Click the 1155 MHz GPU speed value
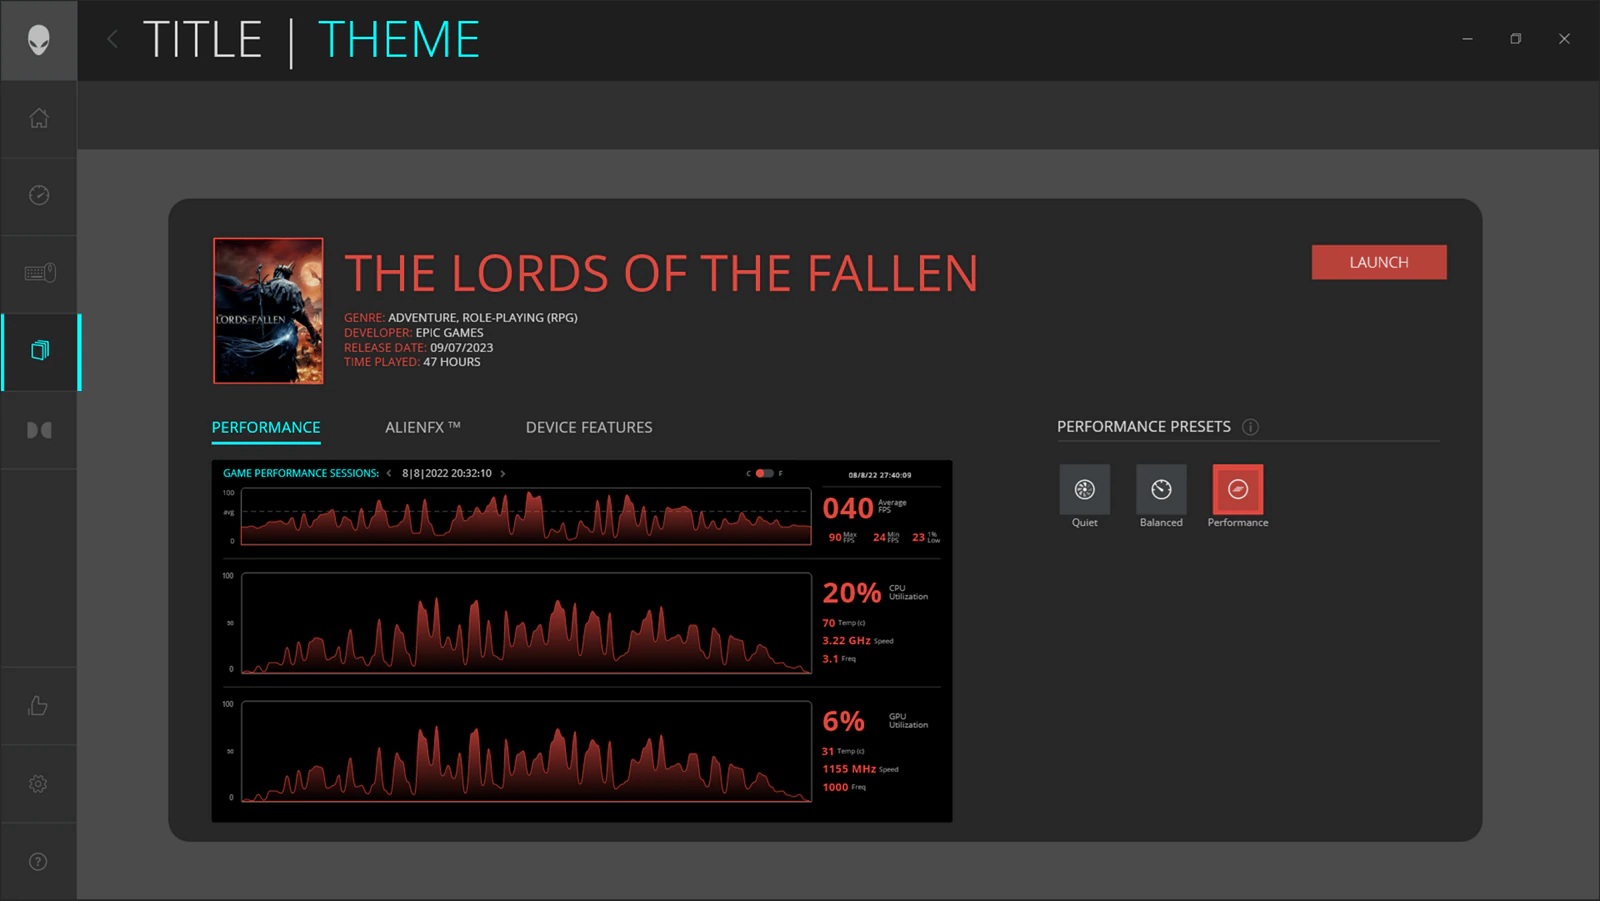This screenshot has width=1600, height=901. coord(849,769)
